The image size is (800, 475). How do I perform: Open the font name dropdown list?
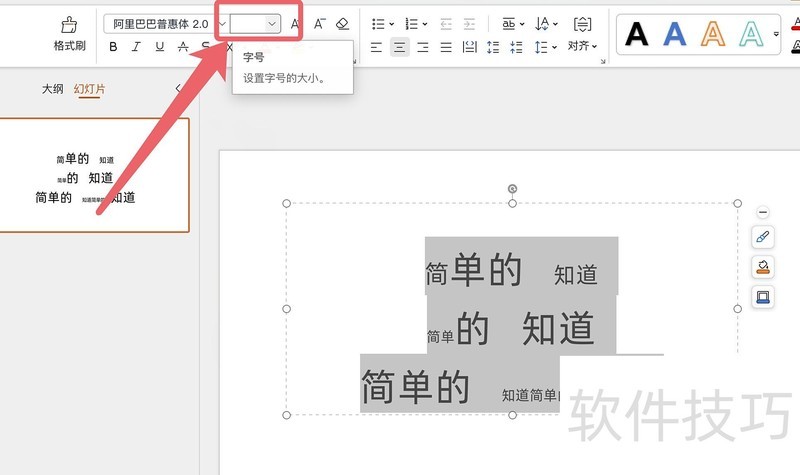pyautogui.click(x=222, y=23)
